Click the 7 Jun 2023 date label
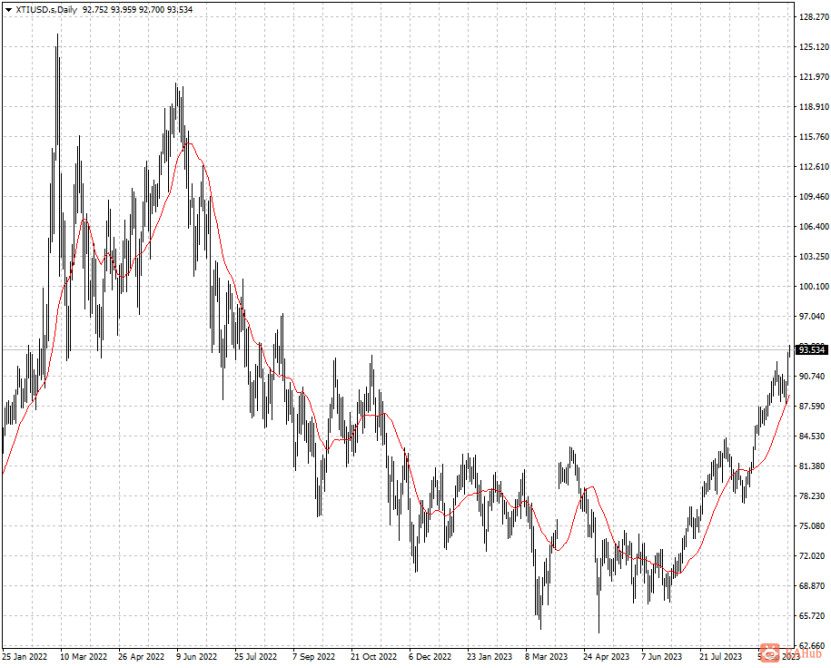This screenshot has width=831, height=668. coord(661,657)
